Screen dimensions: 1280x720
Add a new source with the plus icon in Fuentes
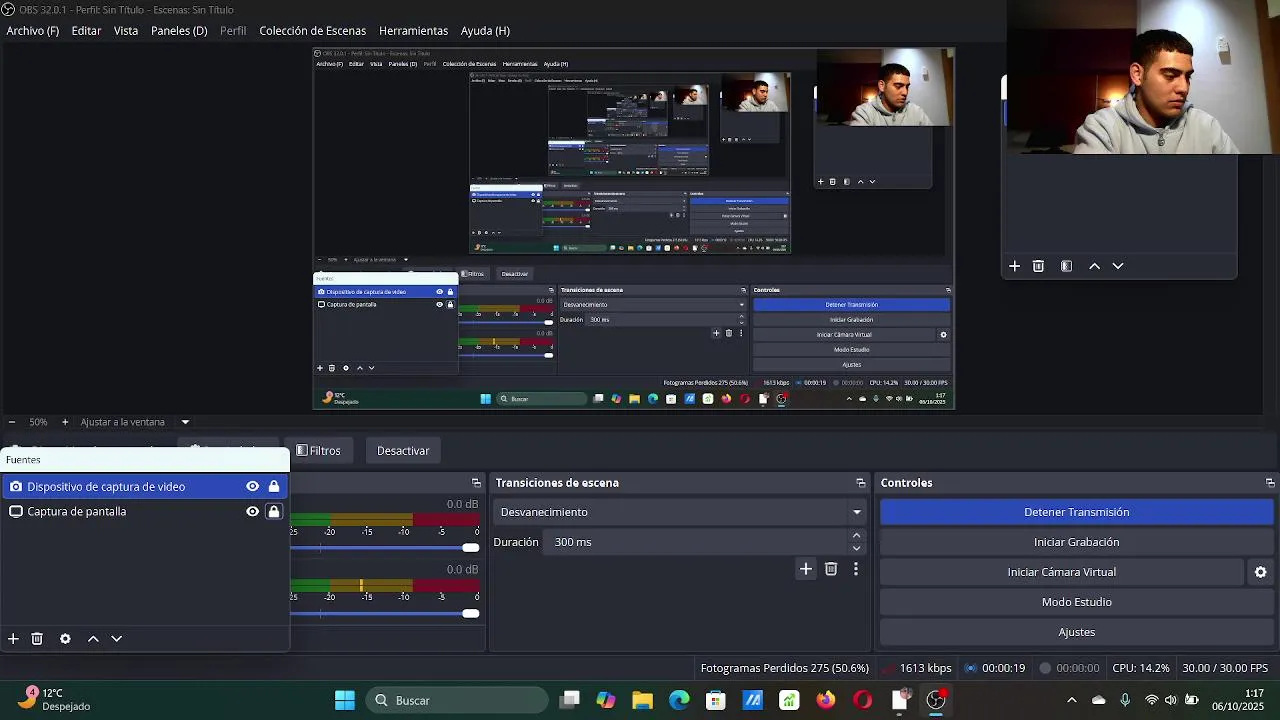(x=13, y=639)
